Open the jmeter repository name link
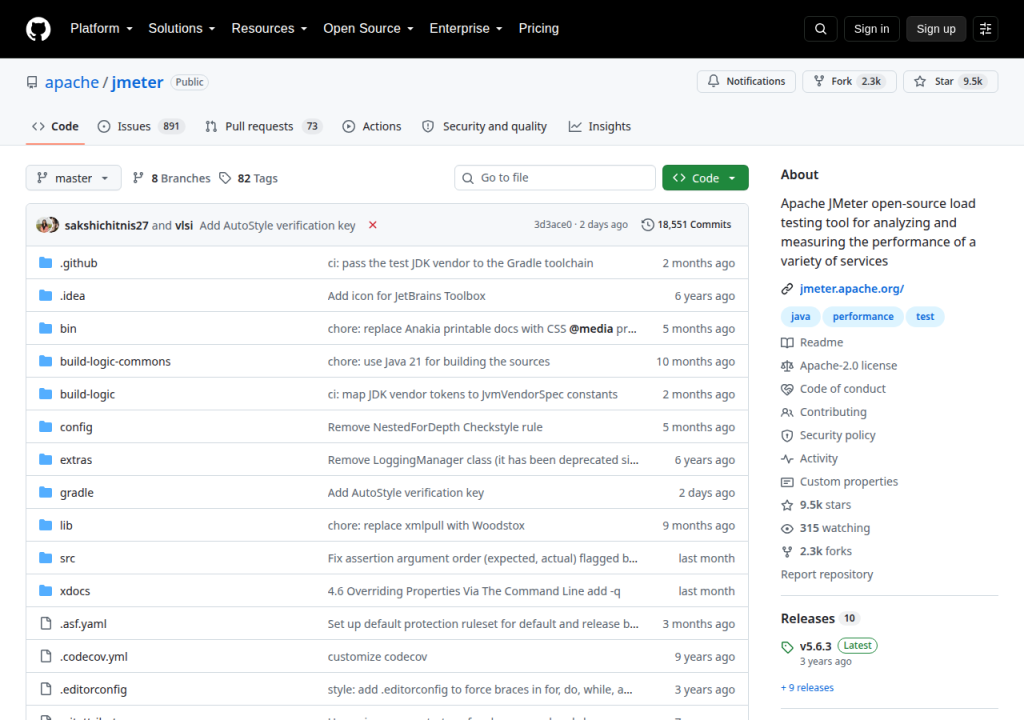The width and height of the screenshot is (1024, 720). pos(137,82)
